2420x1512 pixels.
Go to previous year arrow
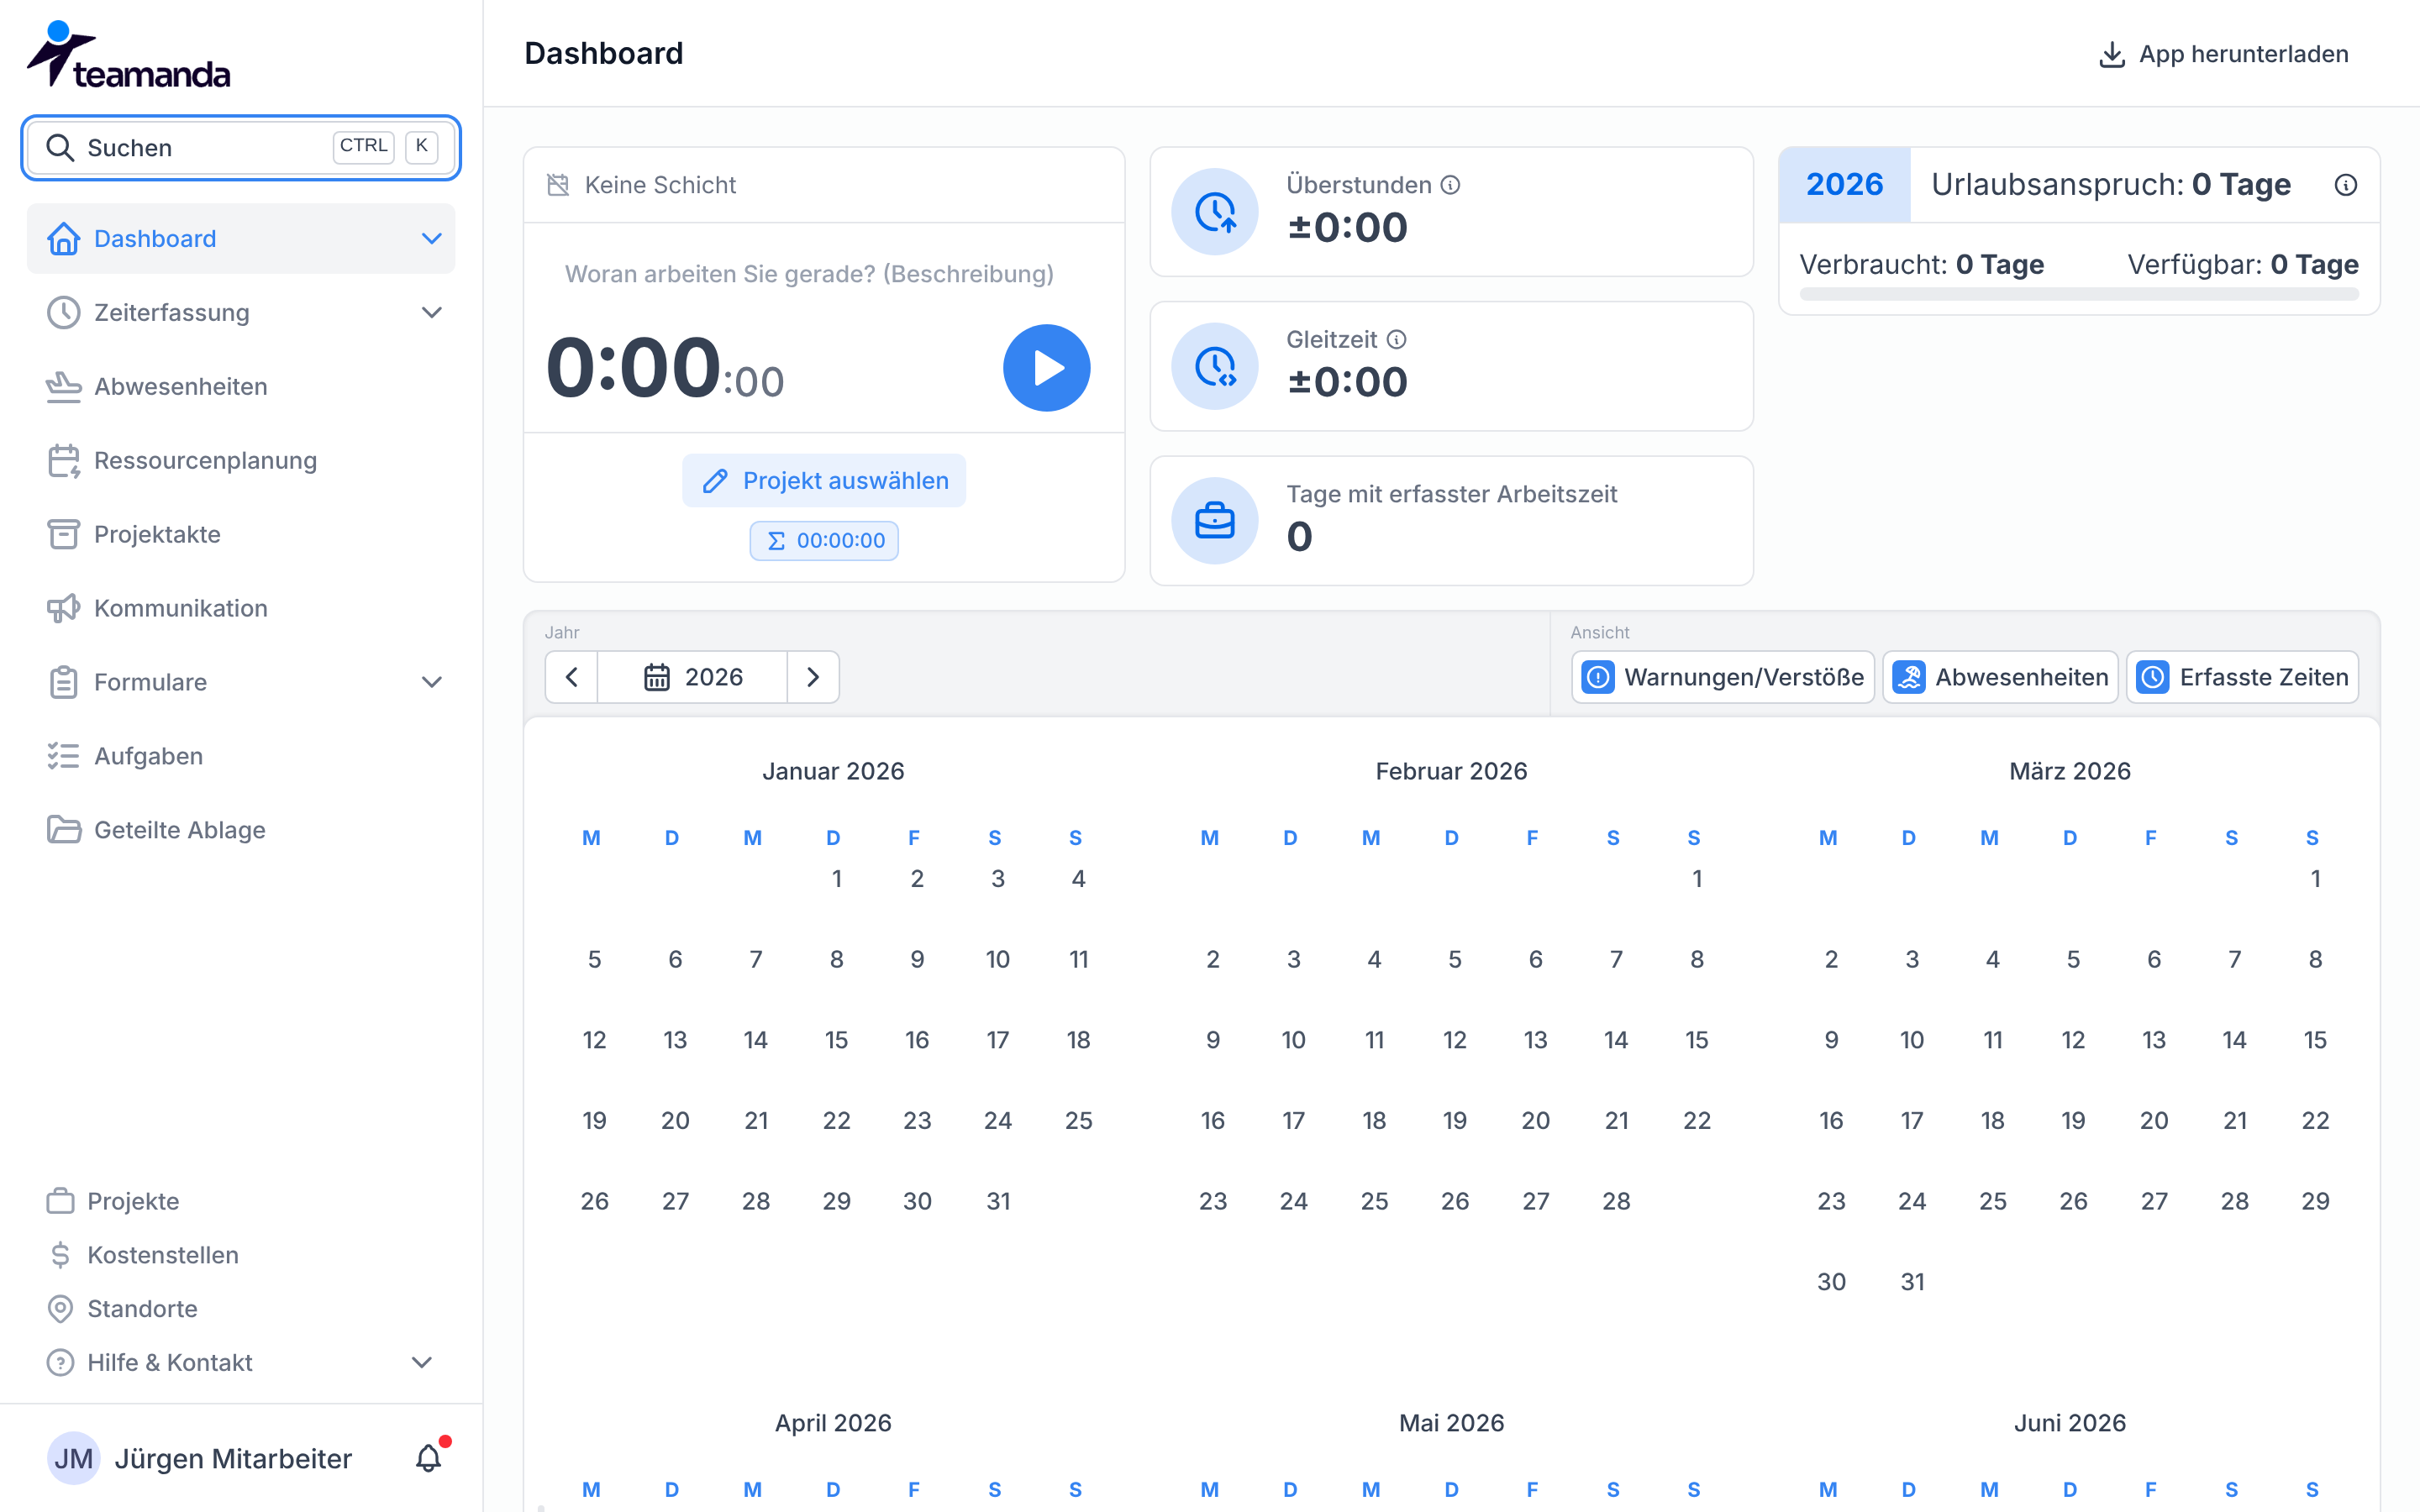tap(571, 677)
